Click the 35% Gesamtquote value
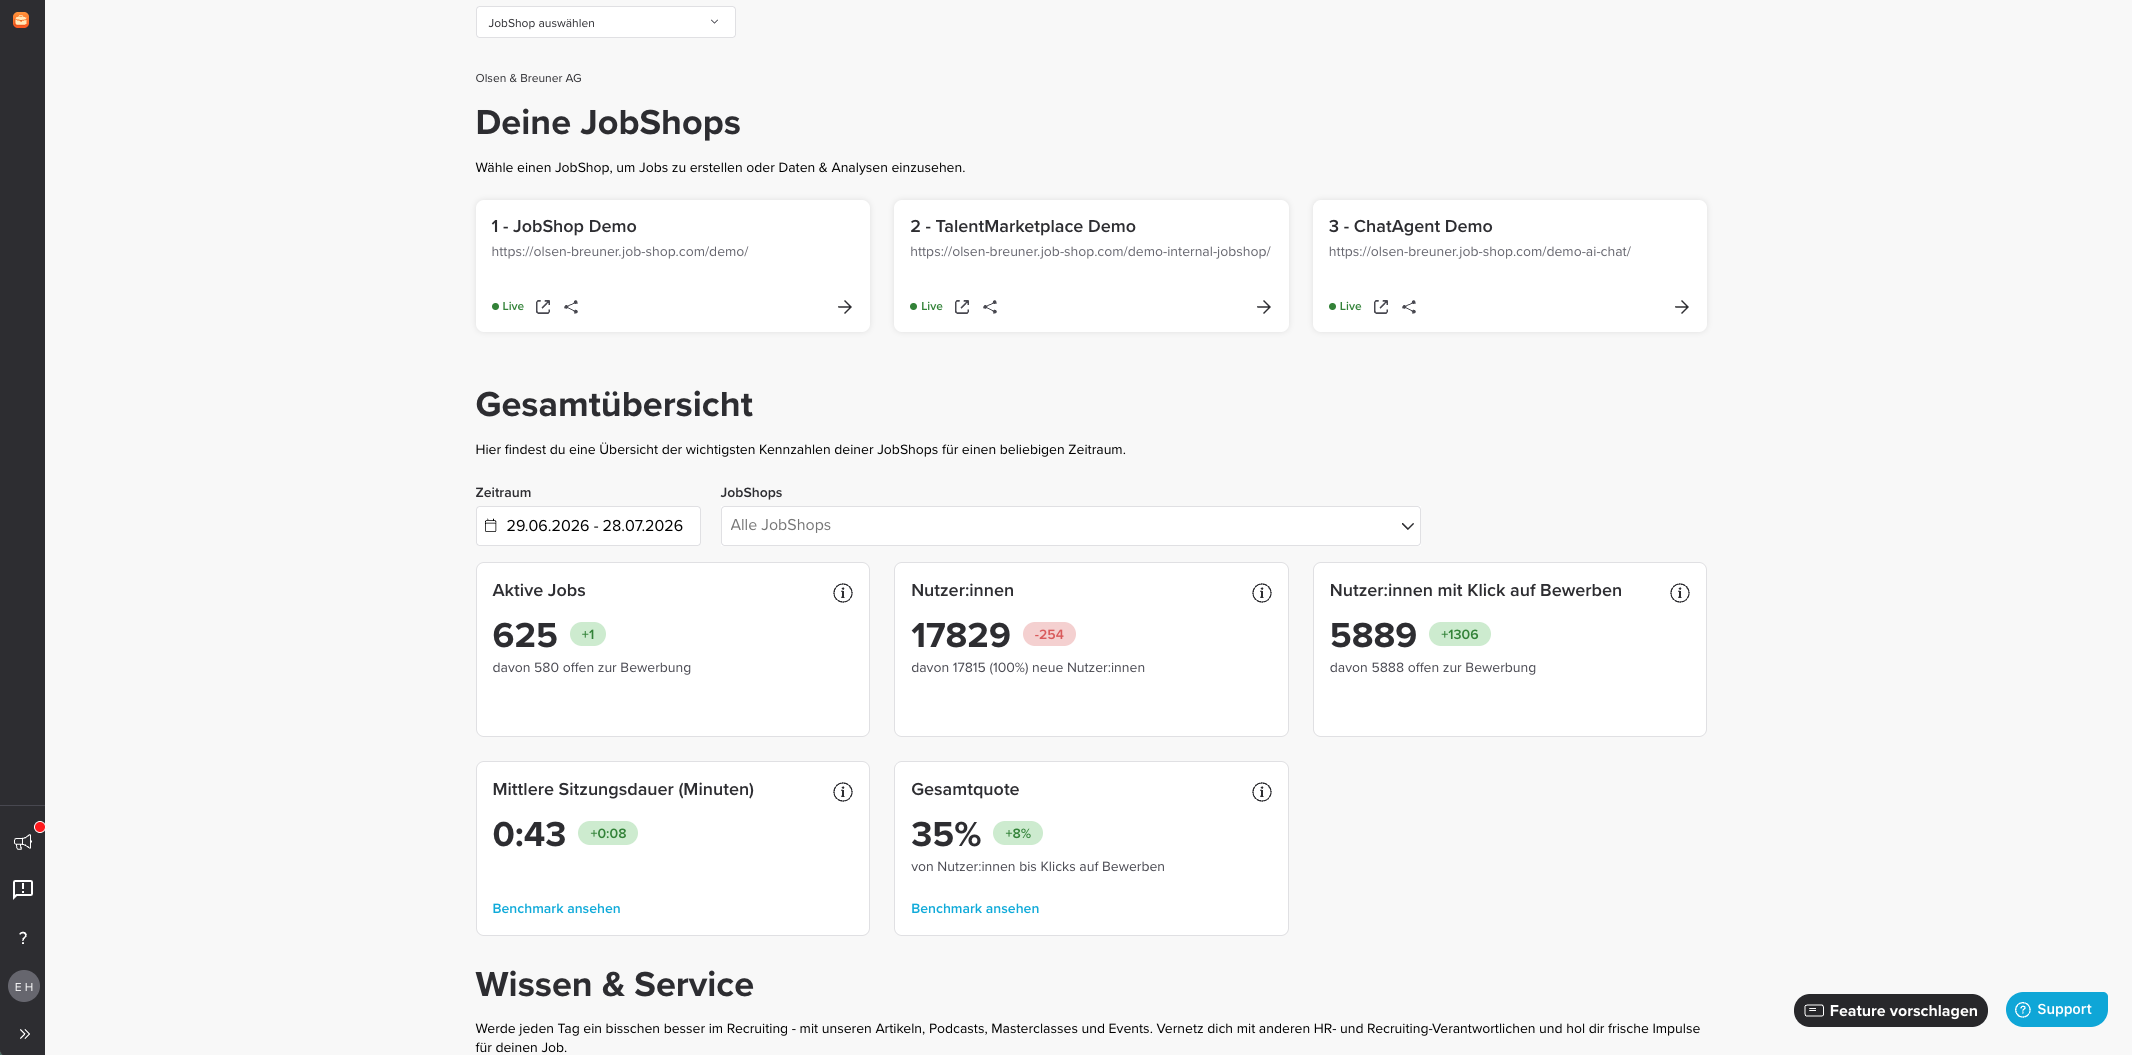2132x1055 pixels. pos(946,834)
